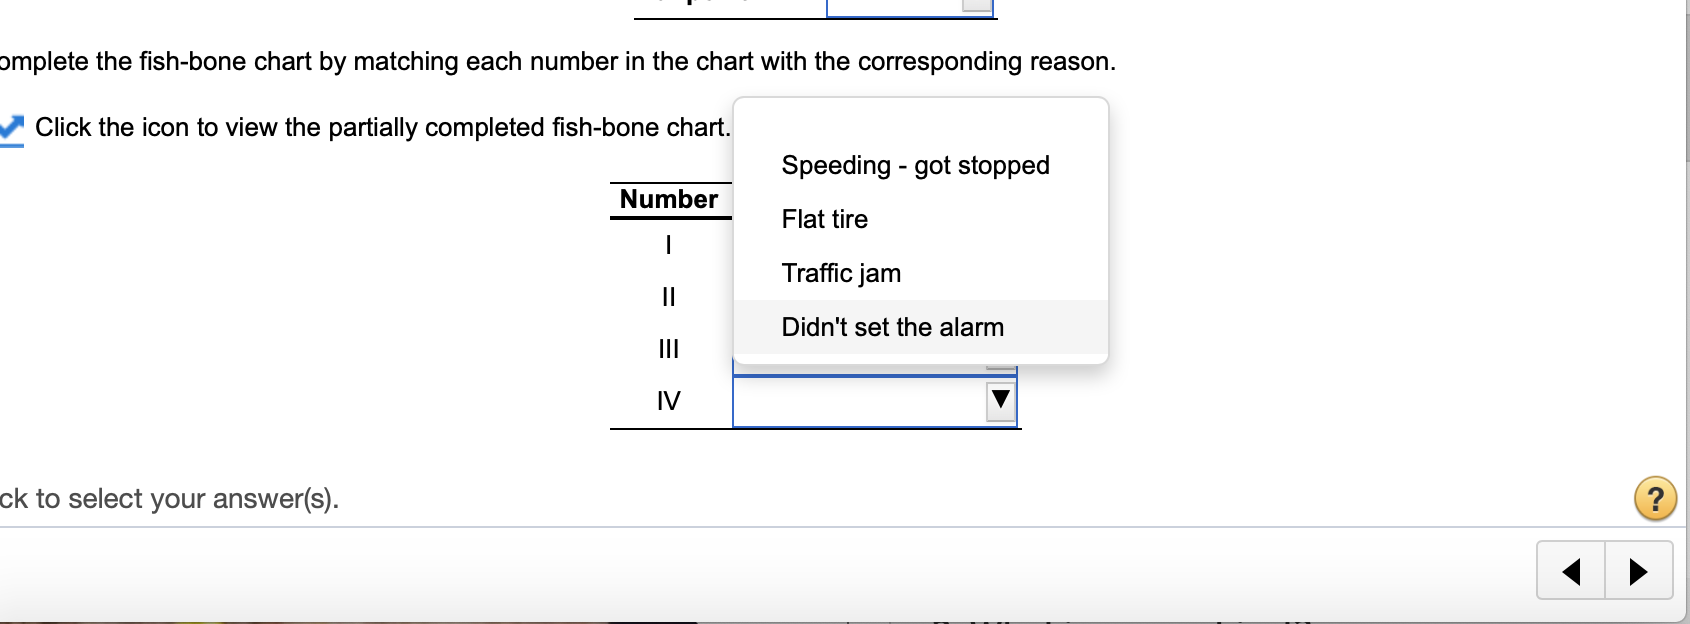Click roman numeral III in the Number column

[668, 349]
